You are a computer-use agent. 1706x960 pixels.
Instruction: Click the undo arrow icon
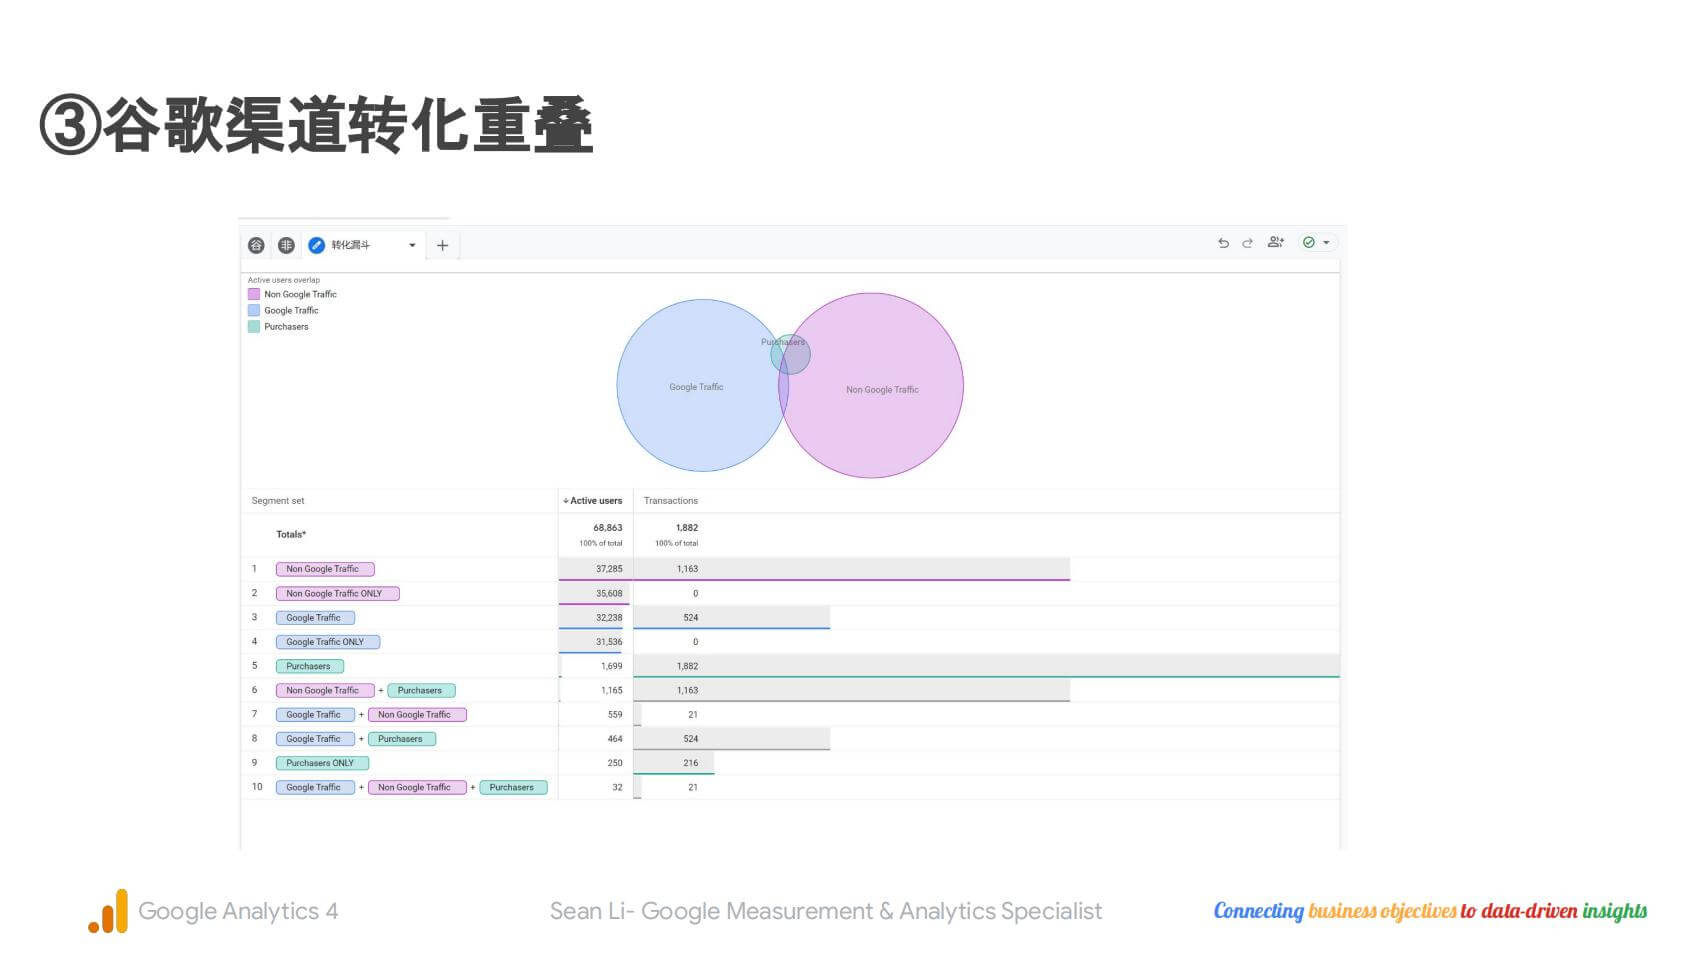click(1223, 243)
